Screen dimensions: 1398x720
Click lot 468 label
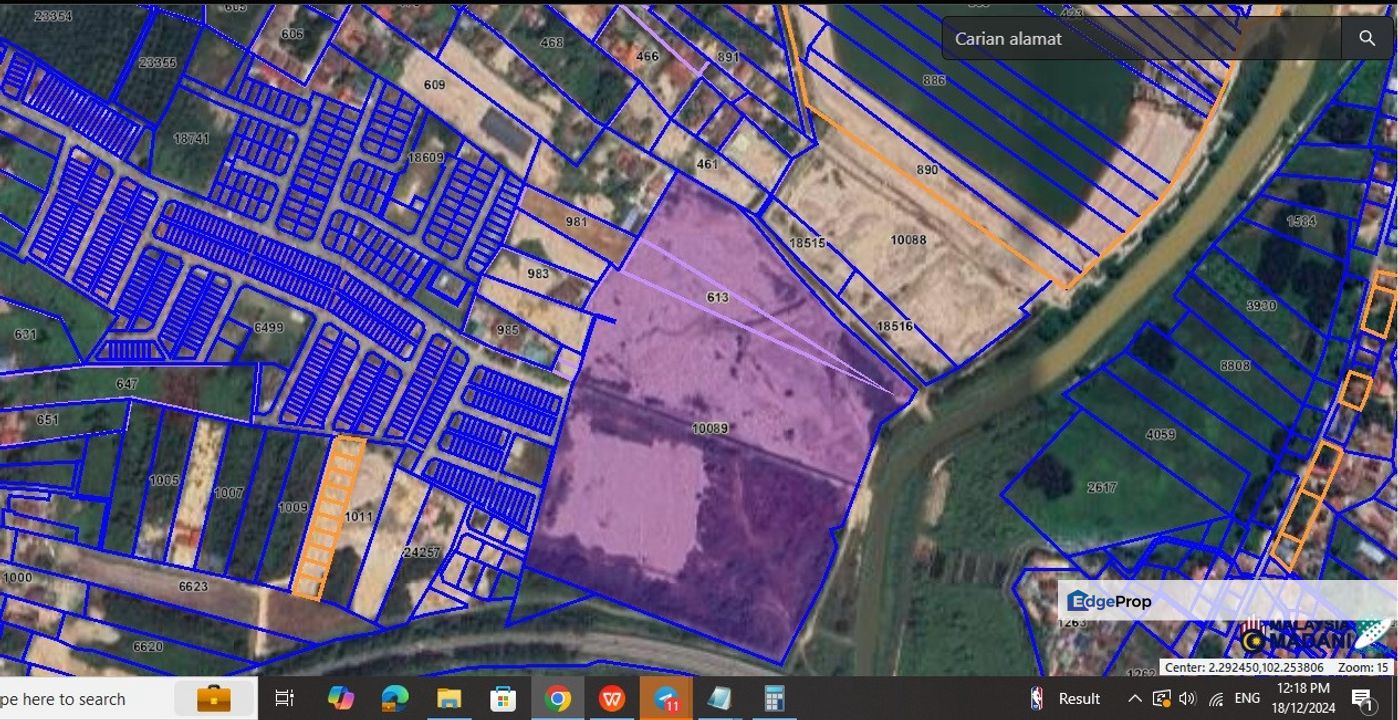pos(551,42)
